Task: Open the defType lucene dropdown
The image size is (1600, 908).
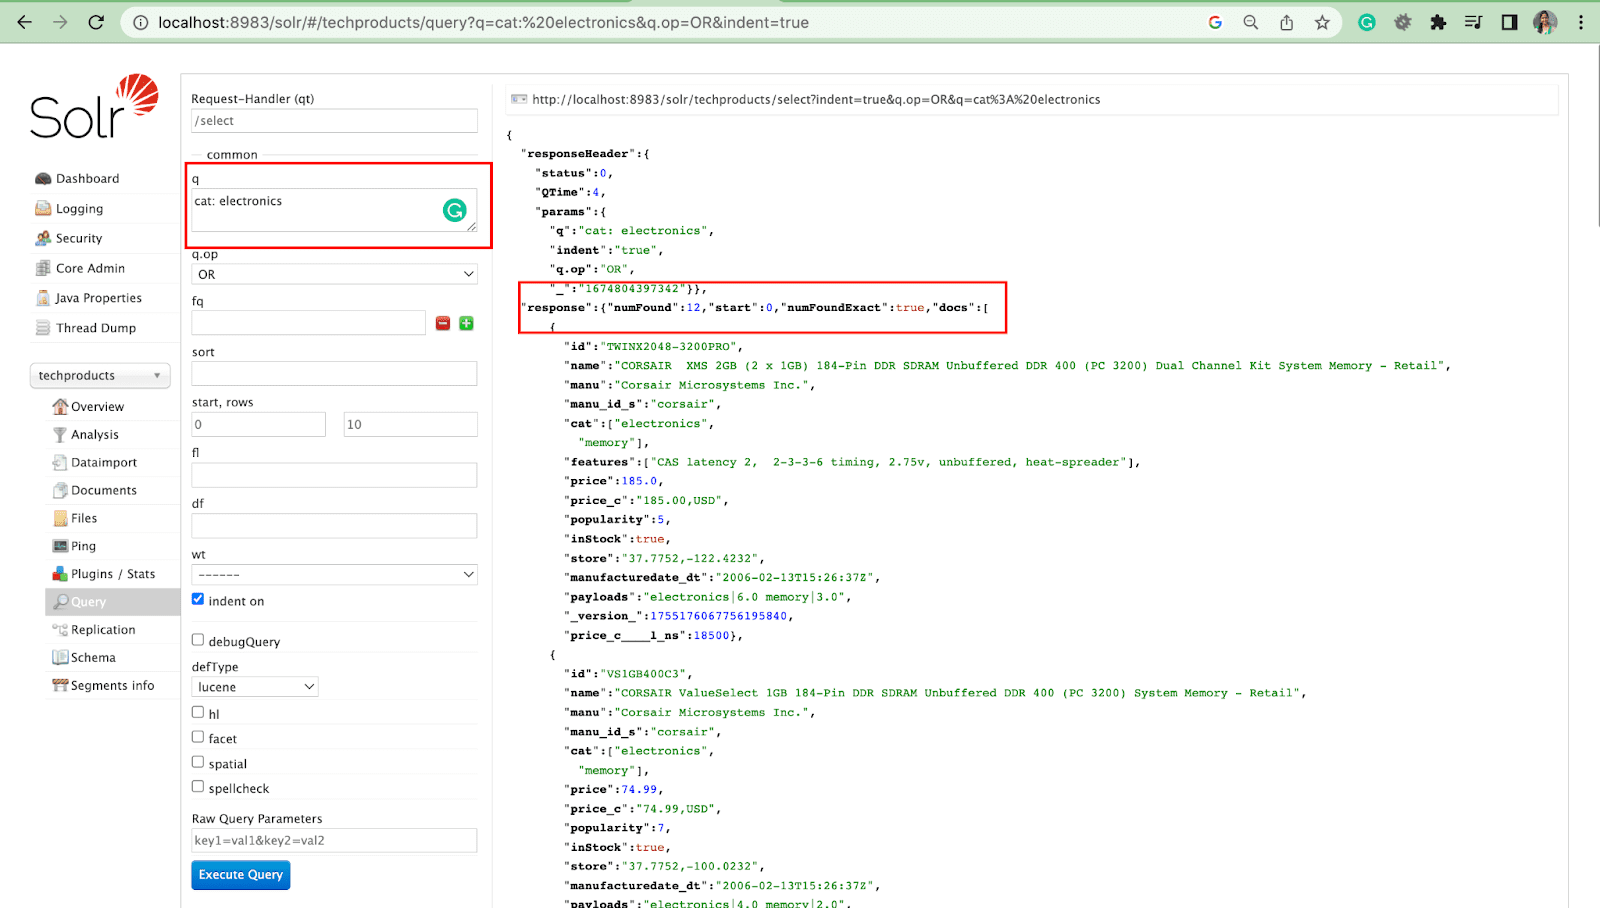Action: (x=255, y=687)
